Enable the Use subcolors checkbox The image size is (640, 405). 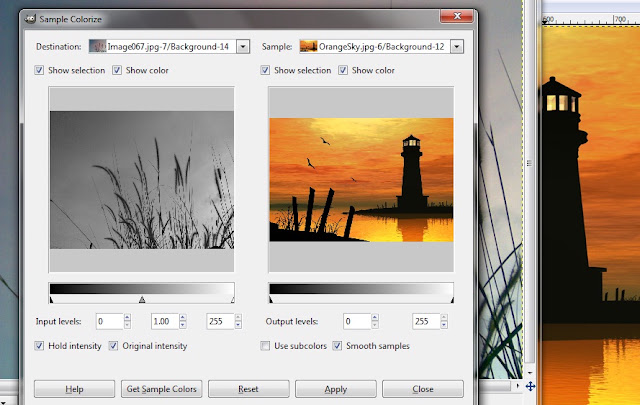[x=265, y=346]
